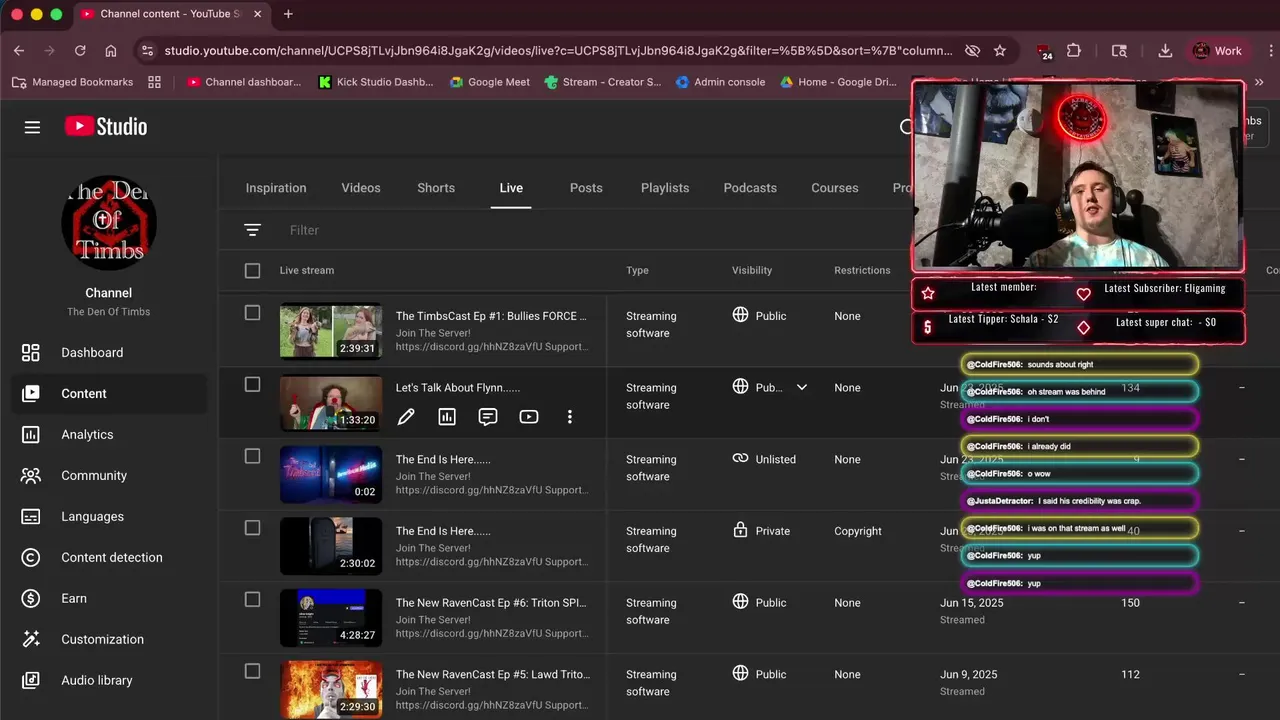Switch to the Courses tab

835,188
